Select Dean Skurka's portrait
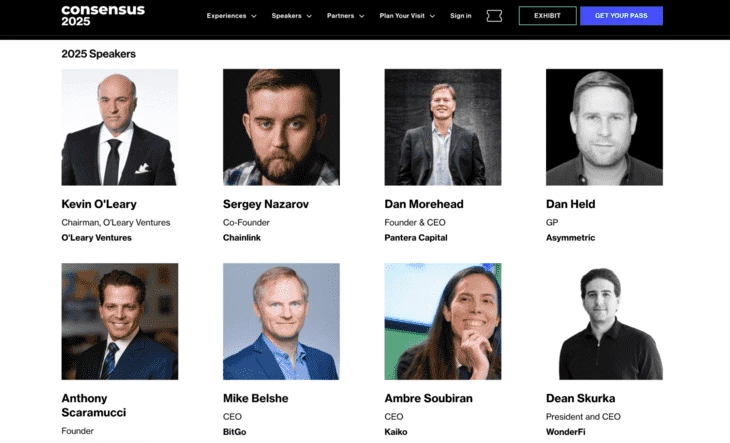 pos(604,322)
